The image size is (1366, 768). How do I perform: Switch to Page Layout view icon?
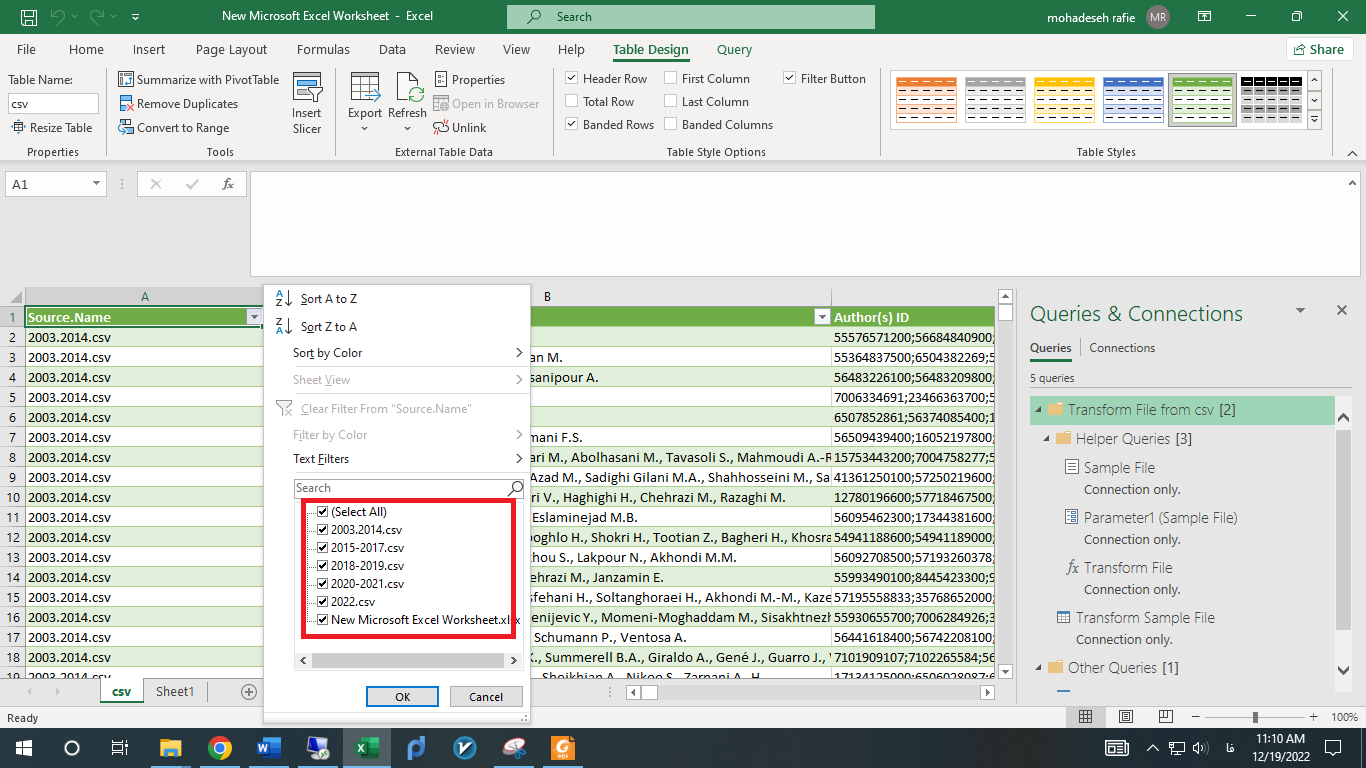click(x=1125, y=717)
